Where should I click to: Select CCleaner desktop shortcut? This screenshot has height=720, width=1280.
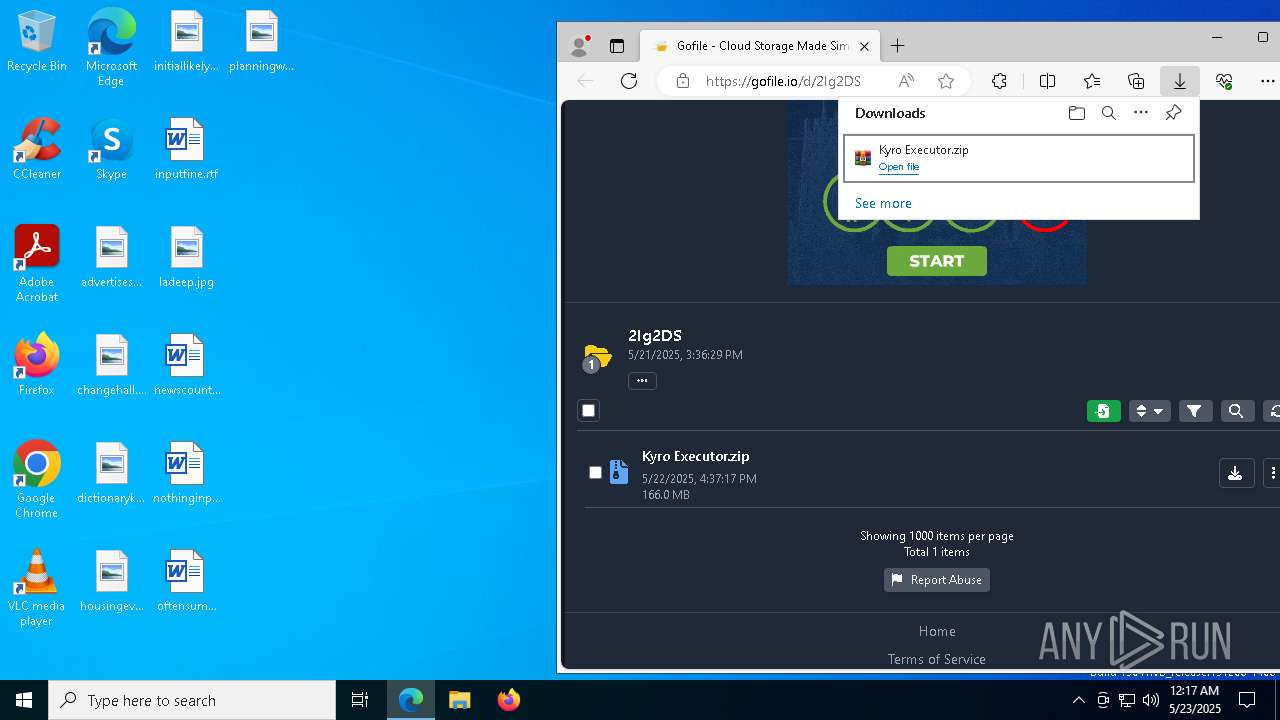(37, 148)
